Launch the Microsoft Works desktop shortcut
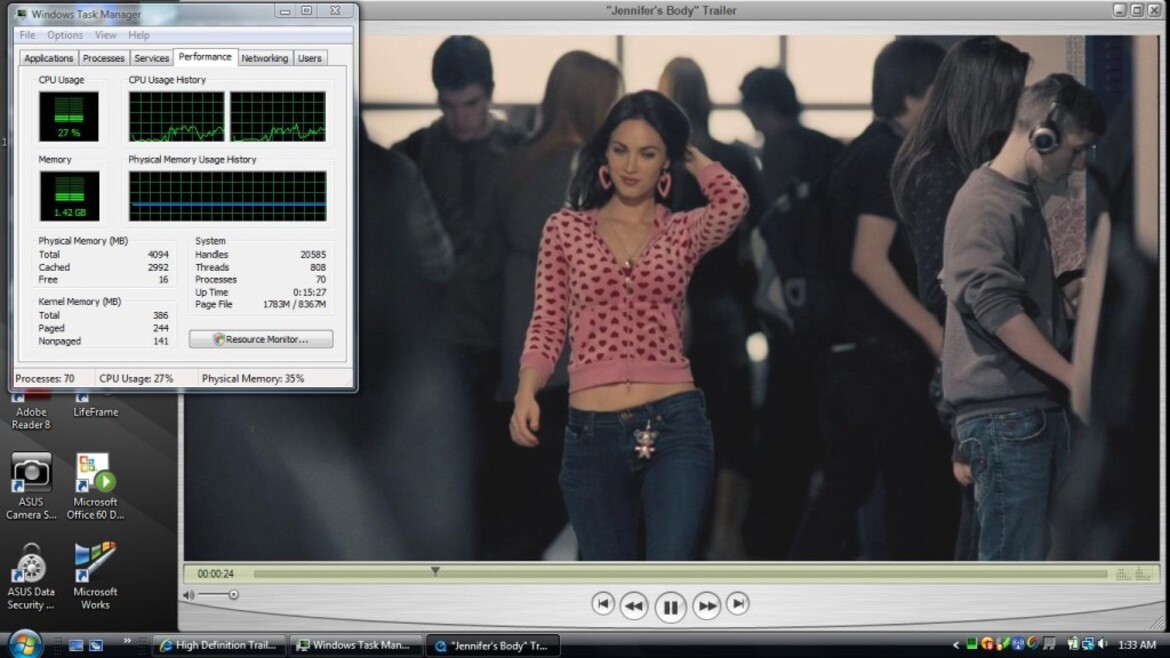The width and height of the screenshot is (1170, 658). 95,577
